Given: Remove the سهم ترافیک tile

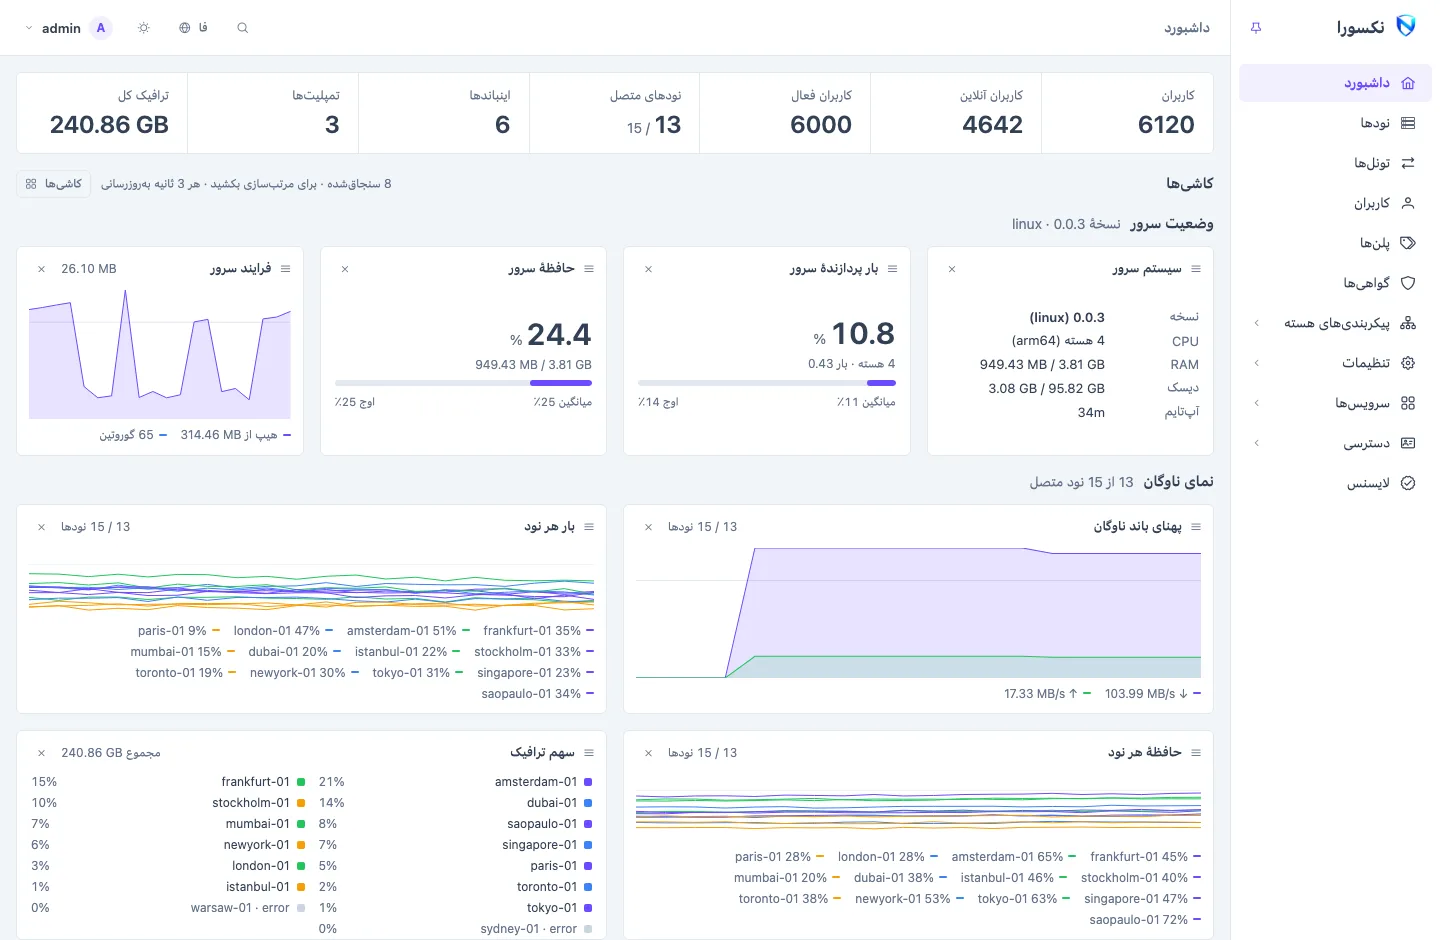Looking at the screenshot, I should tap(41, 753).
